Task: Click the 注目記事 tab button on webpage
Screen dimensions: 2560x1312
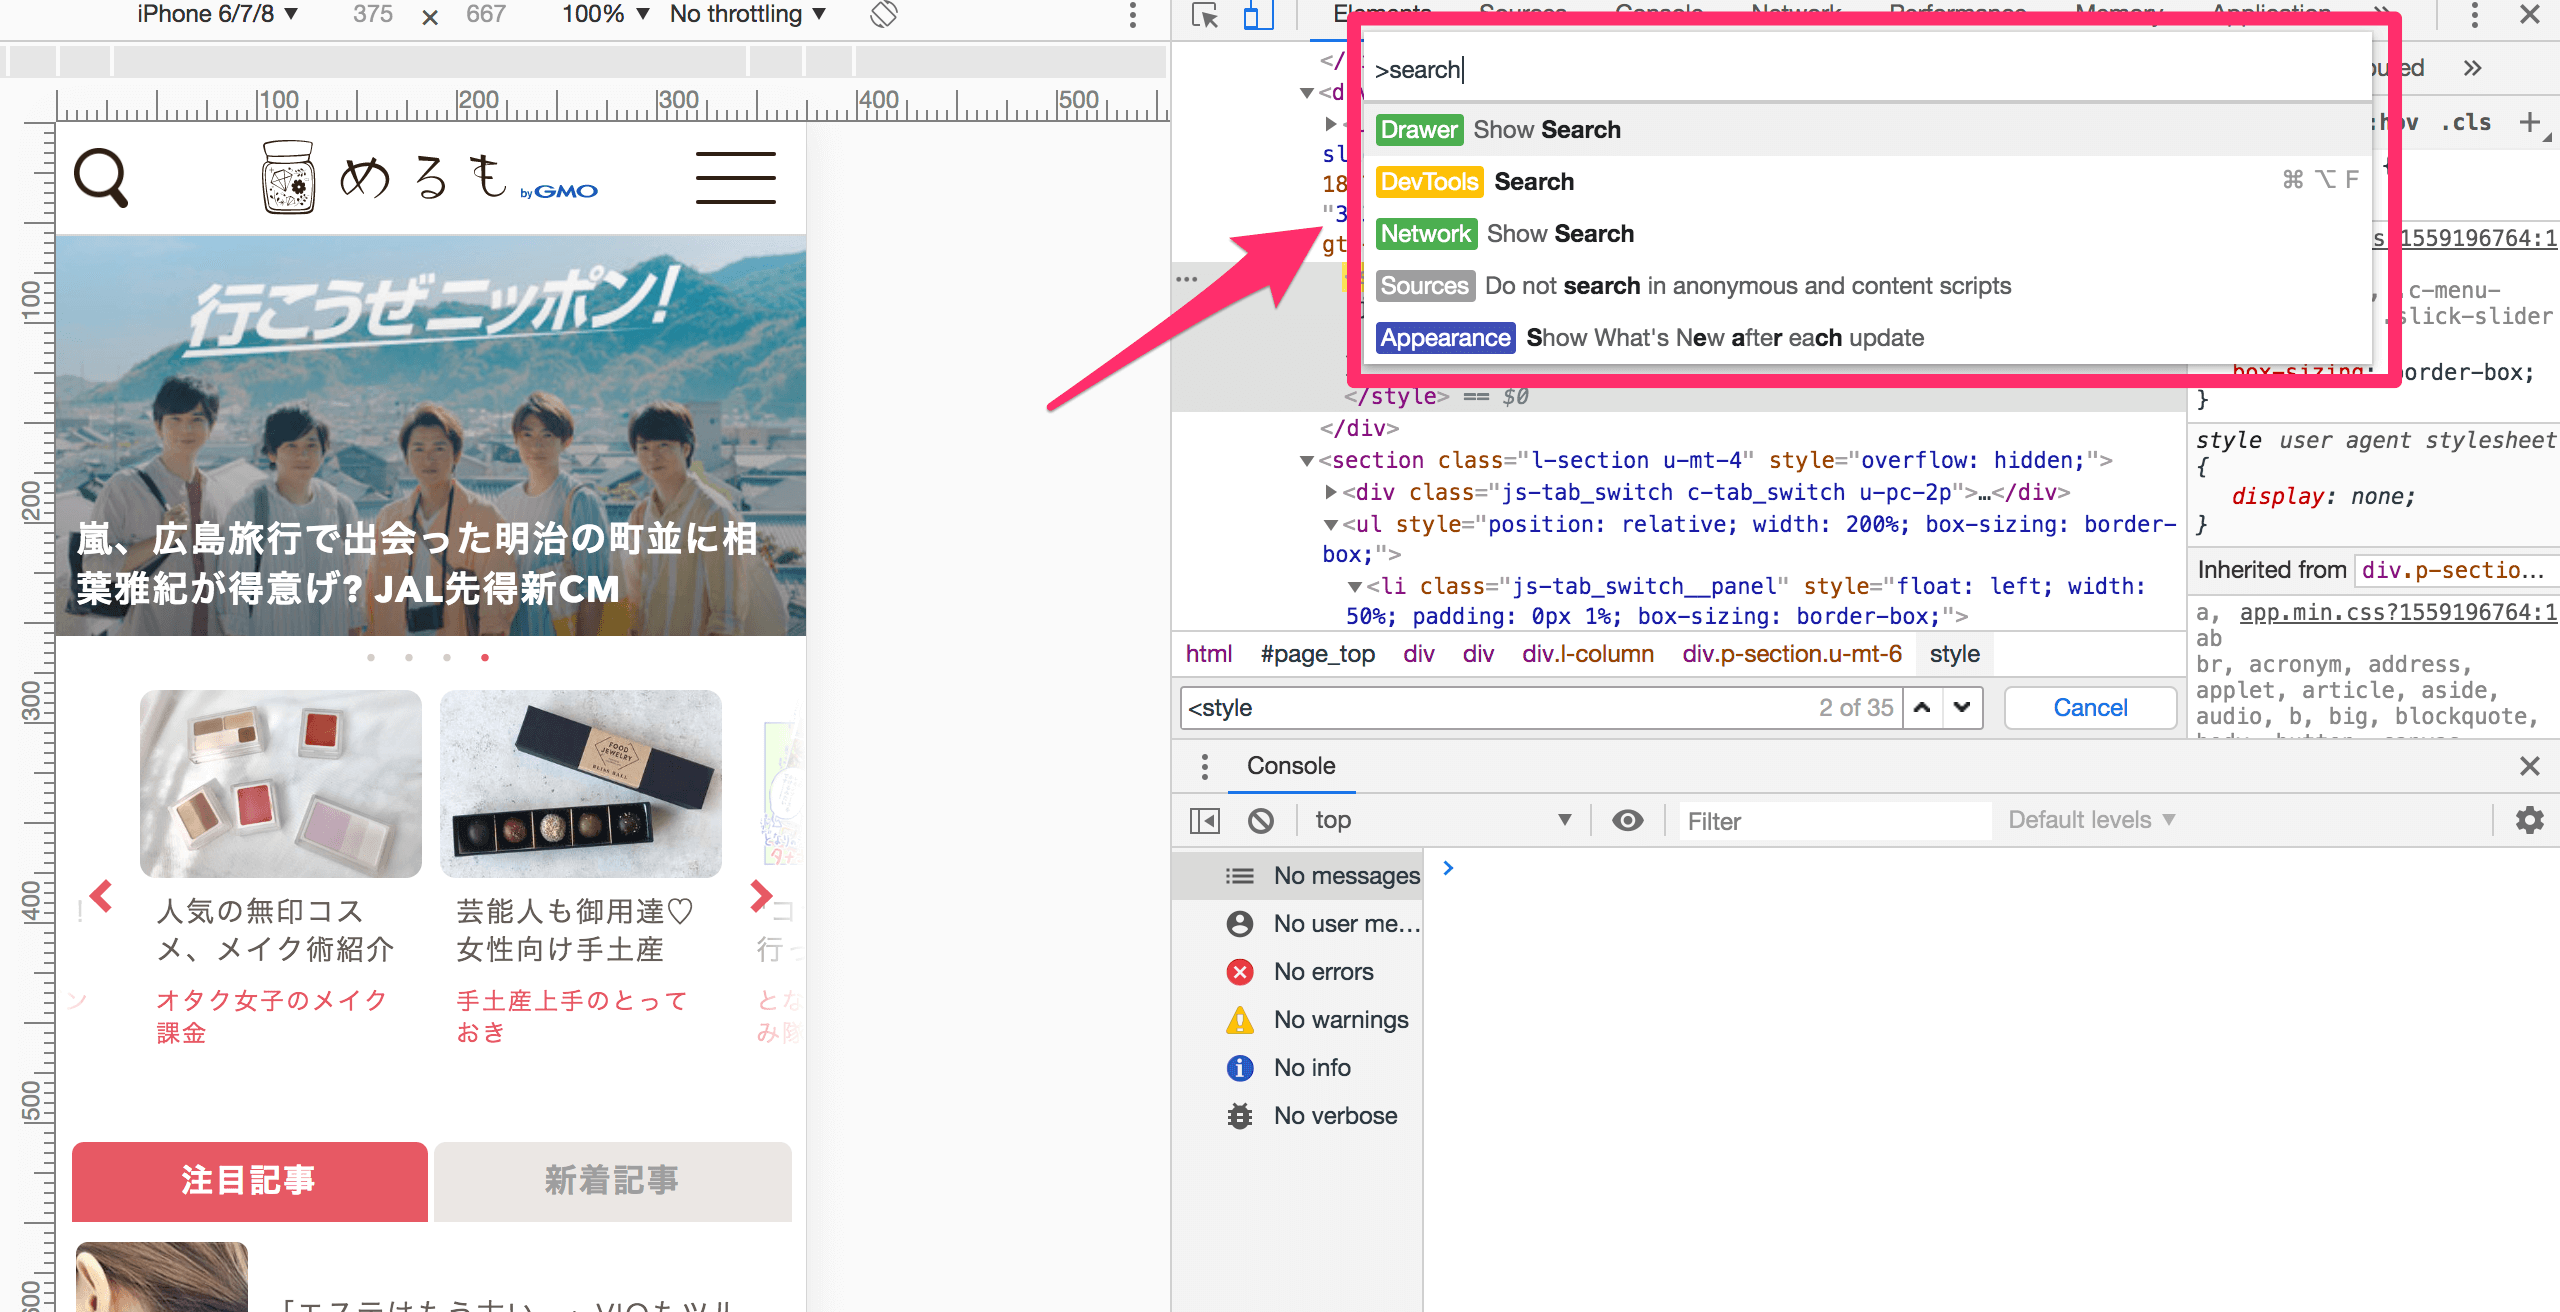Action: click(x=249, y=1181)
